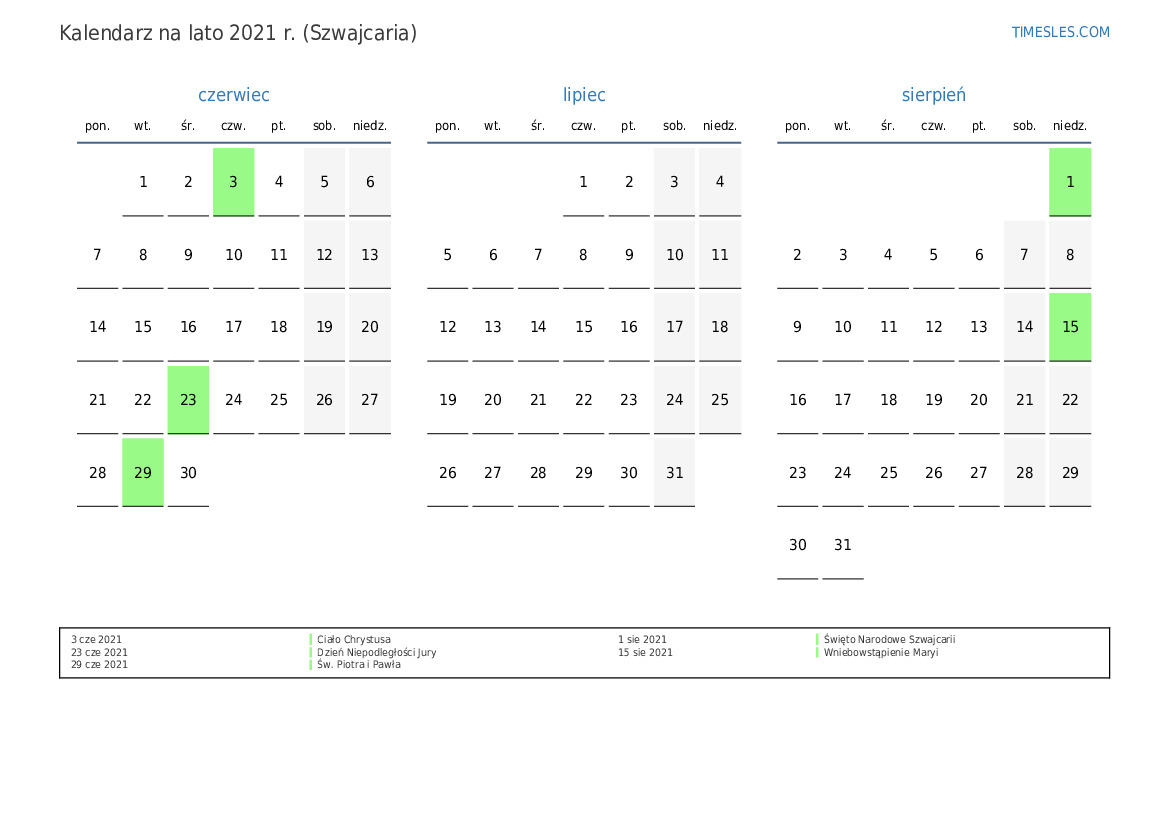Viewport: 1169px width, 827px height.
Task: Click highlighted June 3 holiday cell
Action: coord(233,182)
